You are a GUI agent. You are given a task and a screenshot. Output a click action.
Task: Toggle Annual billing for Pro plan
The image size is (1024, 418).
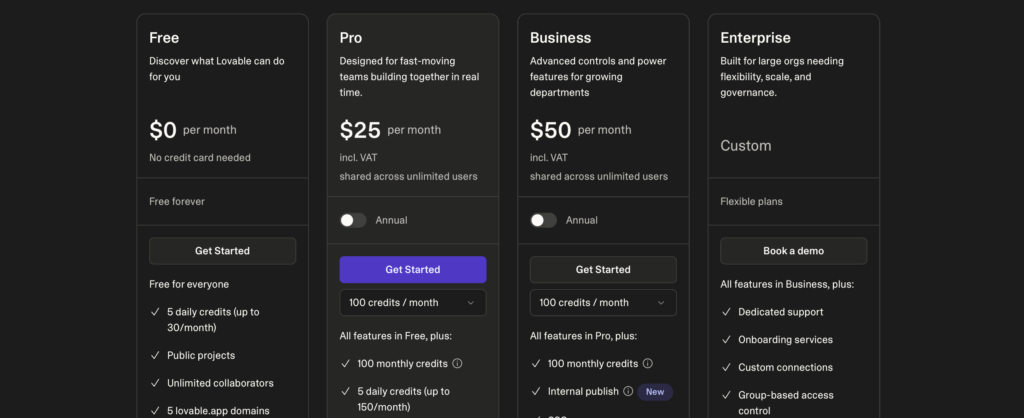coord(353,220)
